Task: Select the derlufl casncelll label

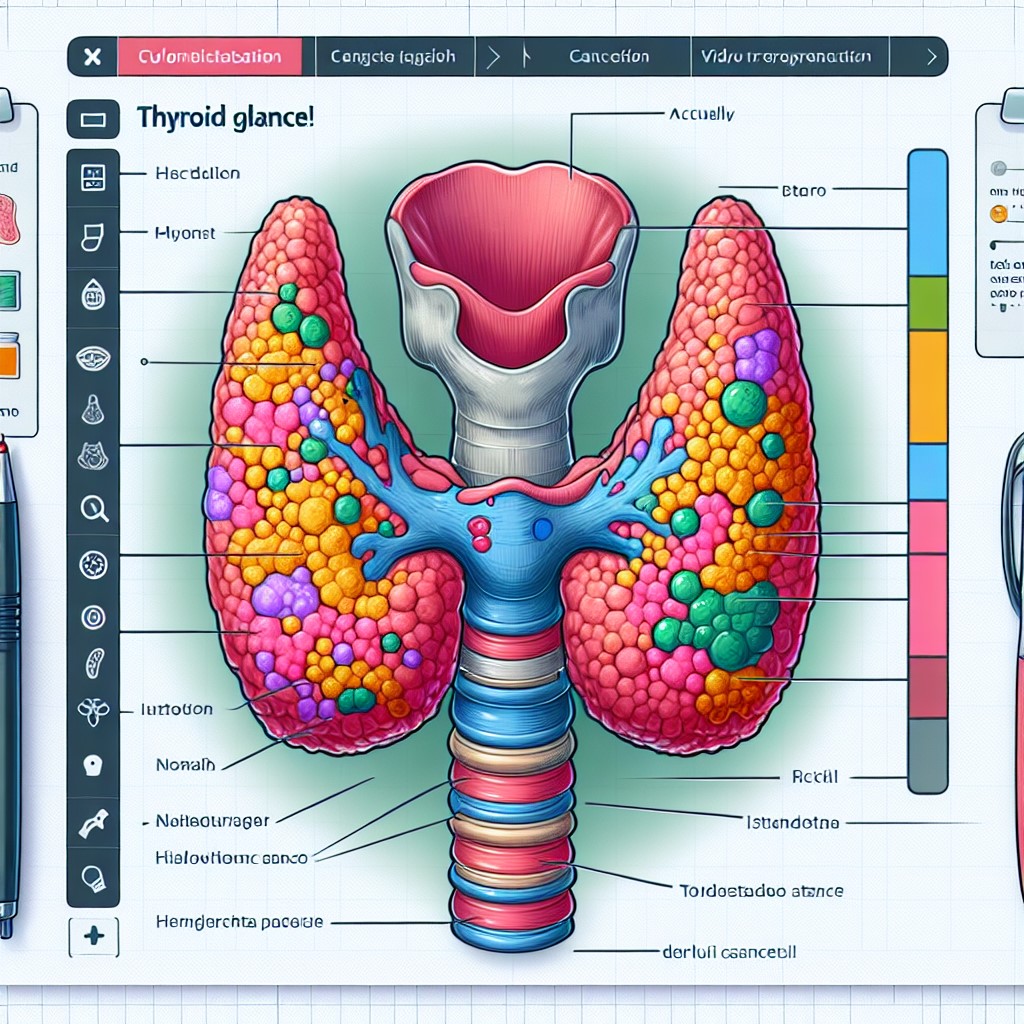Action: click(x=729, y=952)
